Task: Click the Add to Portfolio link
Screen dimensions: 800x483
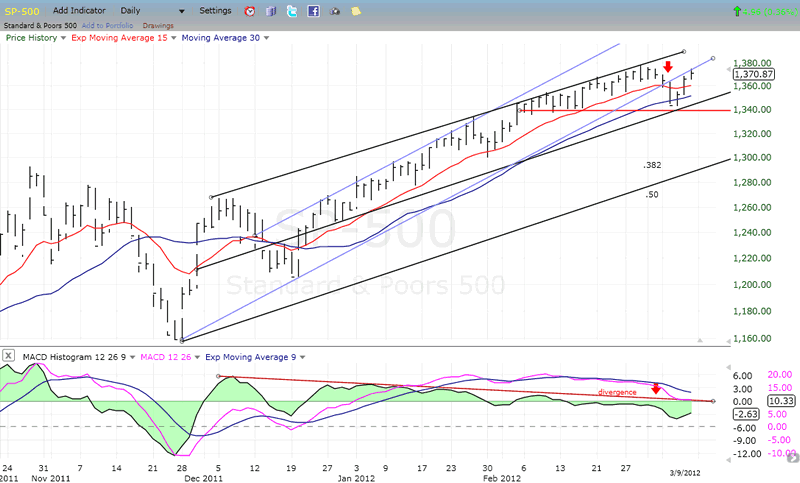Action: click(108, 26)
